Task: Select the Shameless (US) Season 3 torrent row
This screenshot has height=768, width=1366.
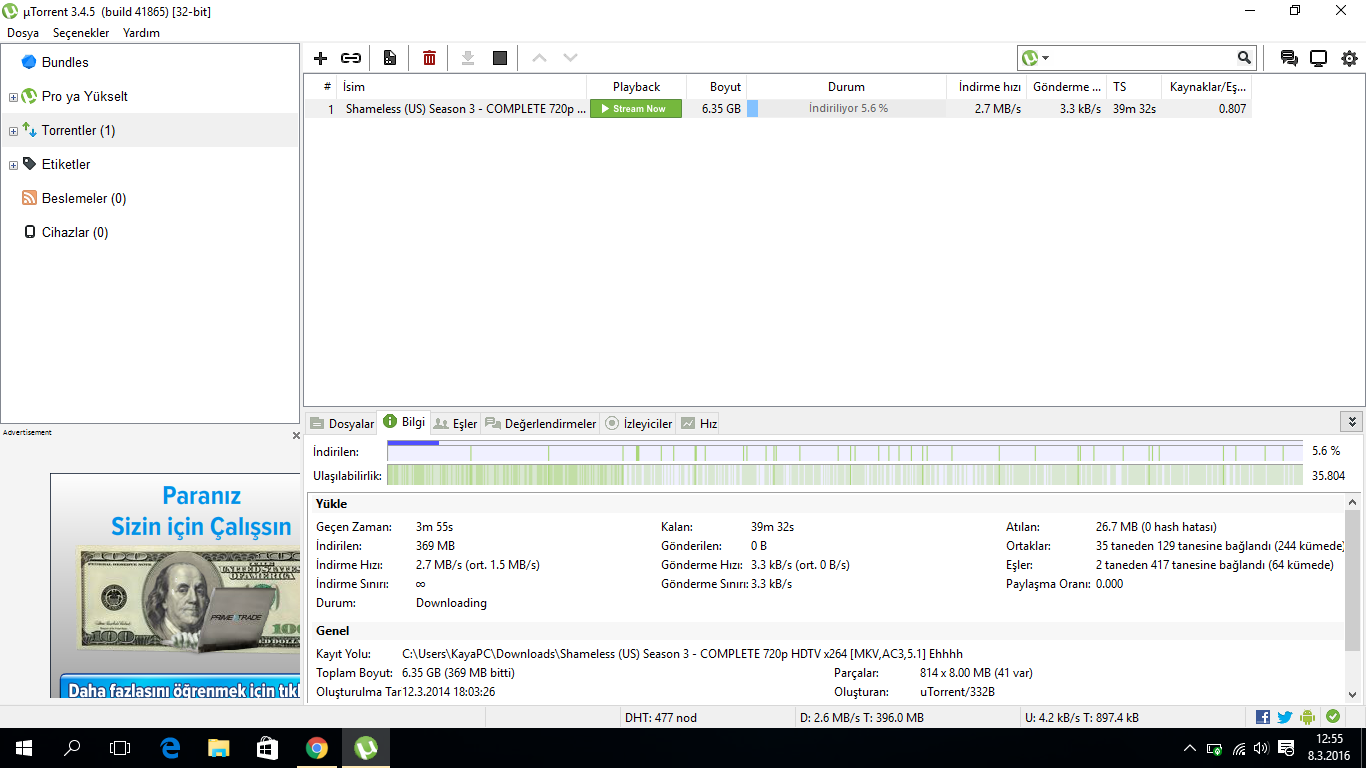Action: (x=777, y=108)
